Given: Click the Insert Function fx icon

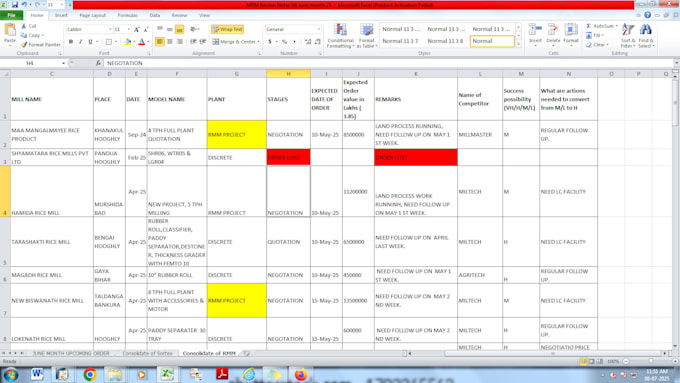Looking at the screenshot, I should tap(98, 63).
